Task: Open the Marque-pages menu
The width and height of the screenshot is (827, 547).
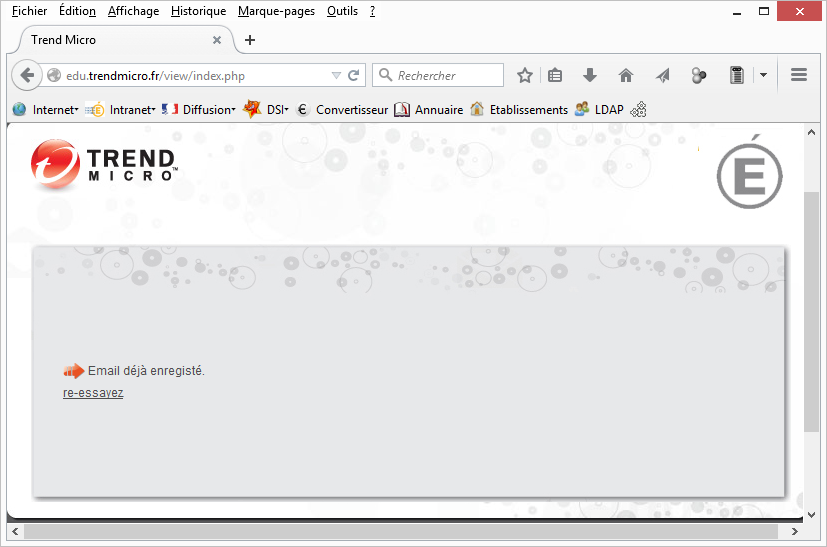Action: 276,11
